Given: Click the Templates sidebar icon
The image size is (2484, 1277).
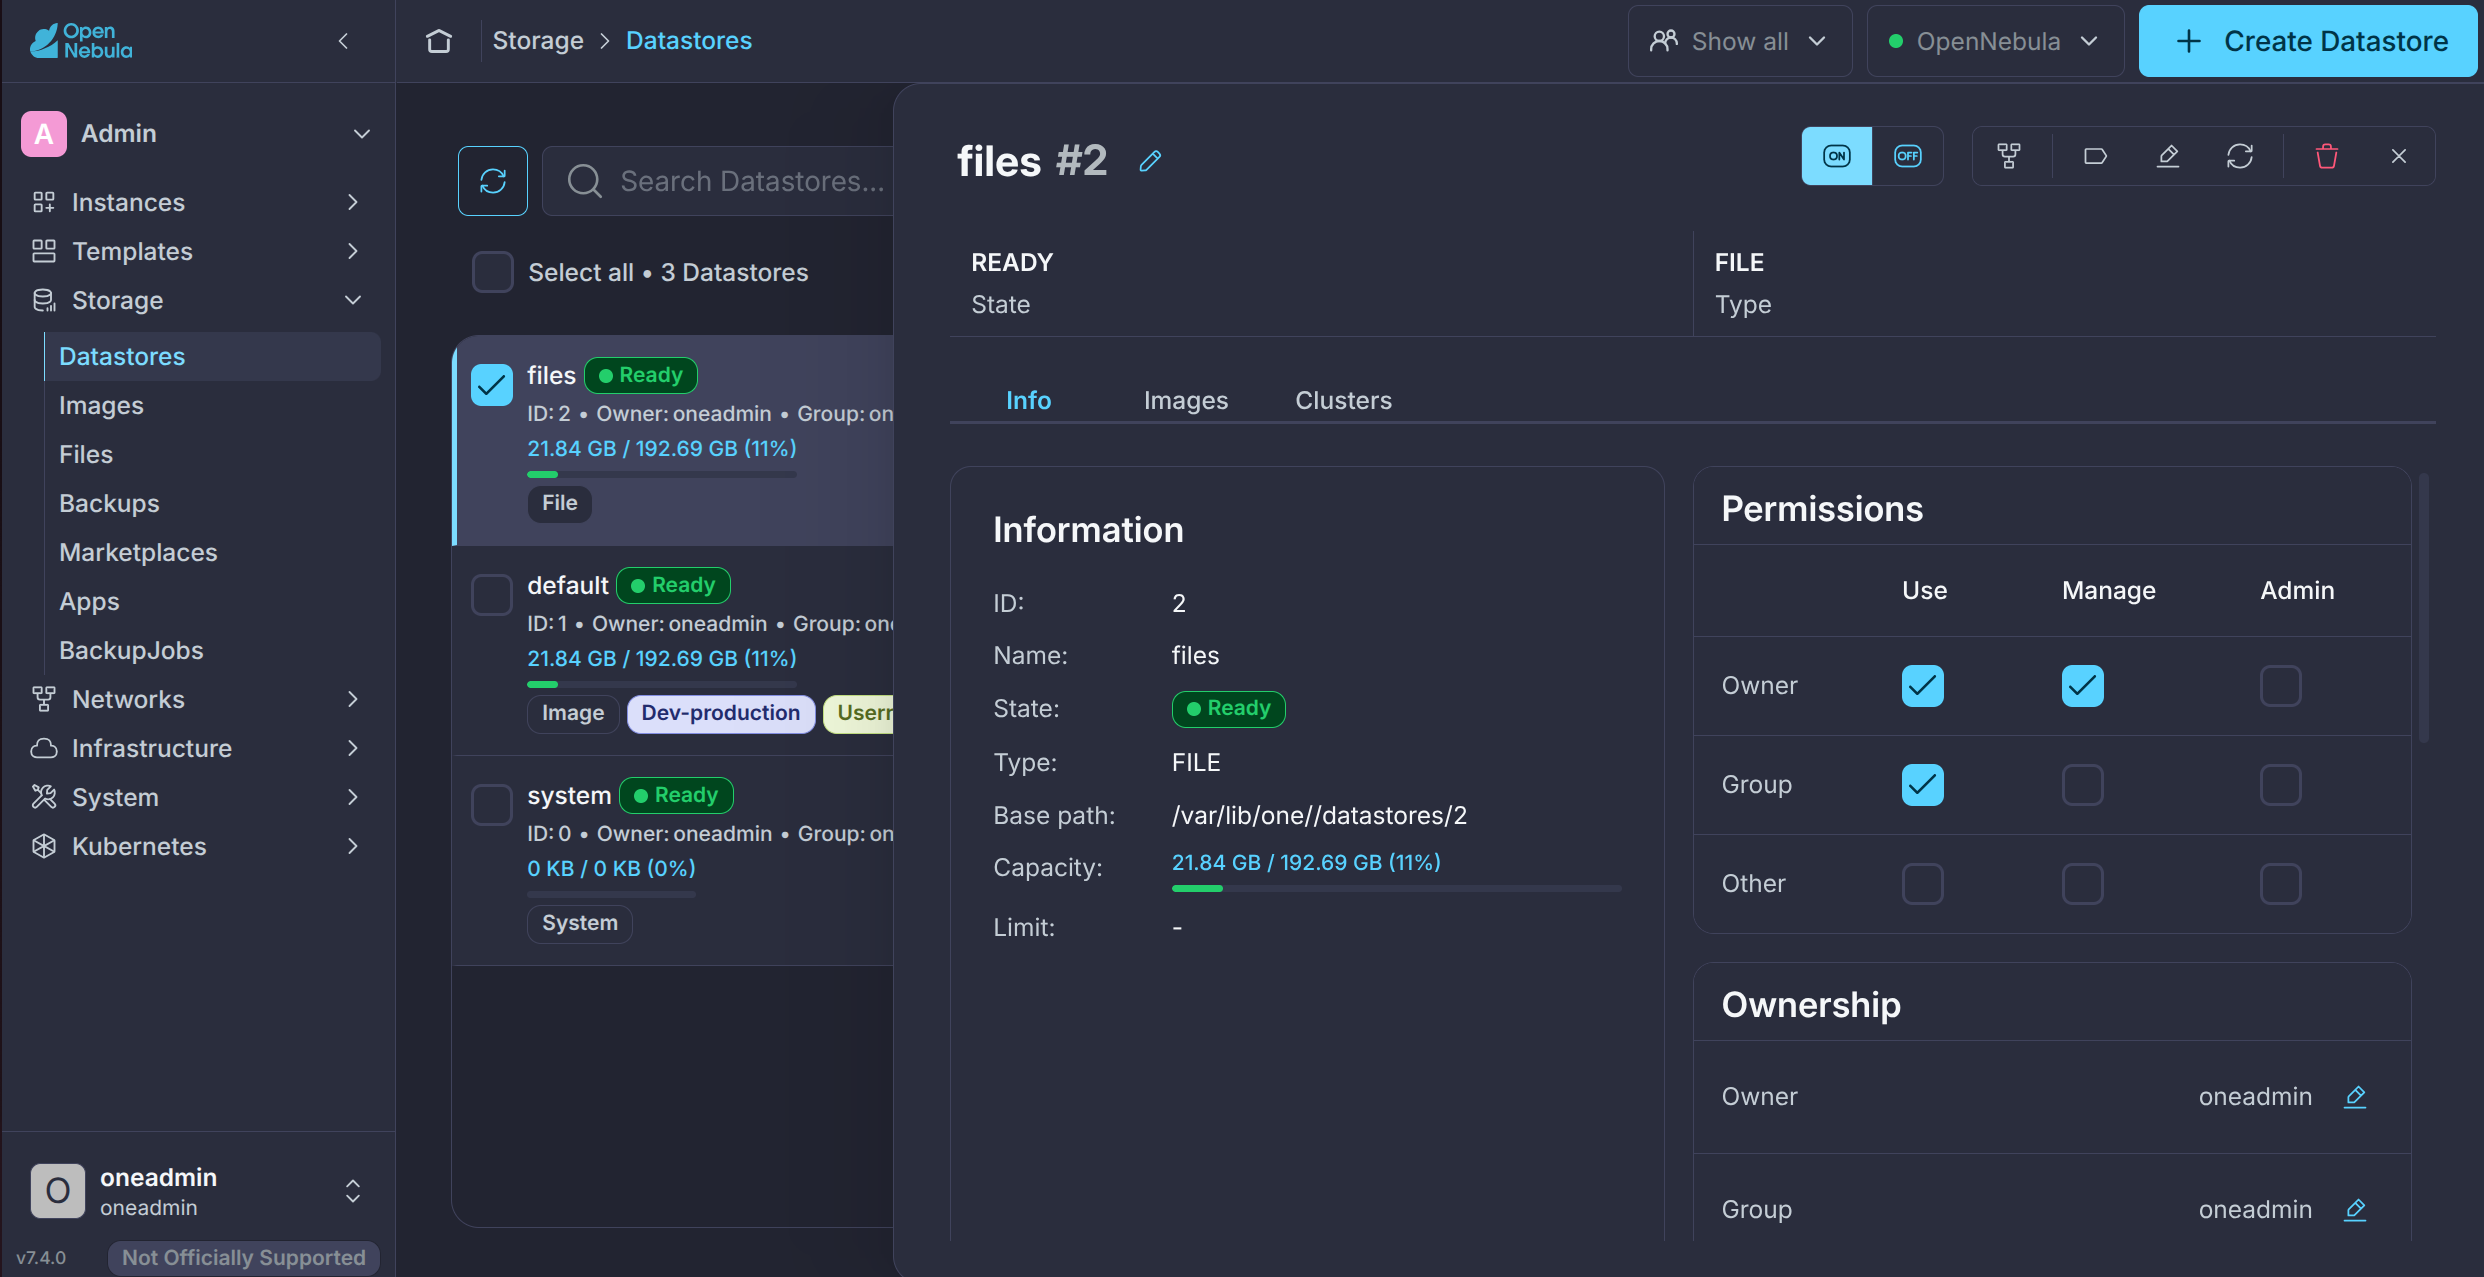Looking at the screenshot, I should coord(43,251).
